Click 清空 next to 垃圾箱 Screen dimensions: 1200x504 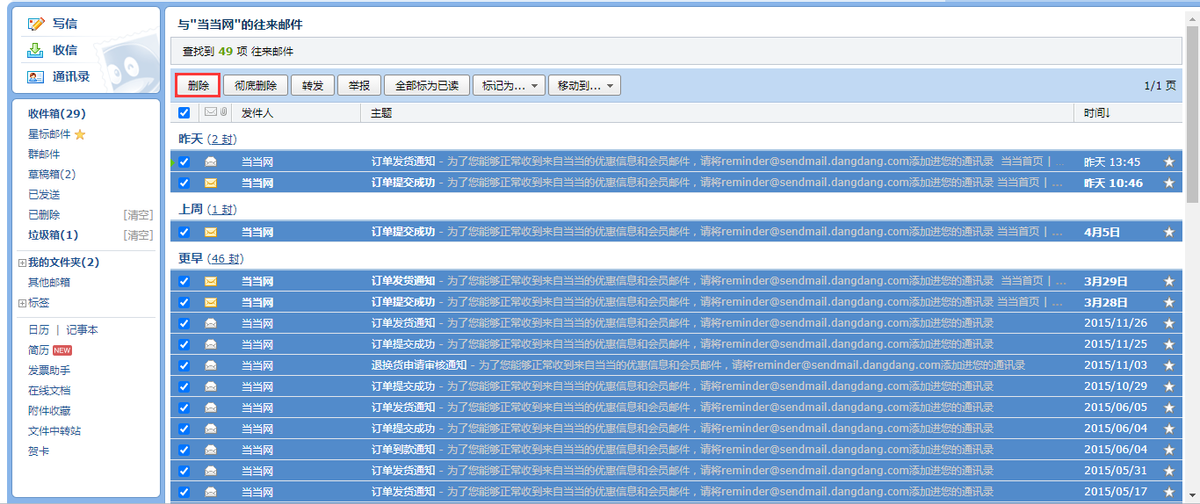138,235
